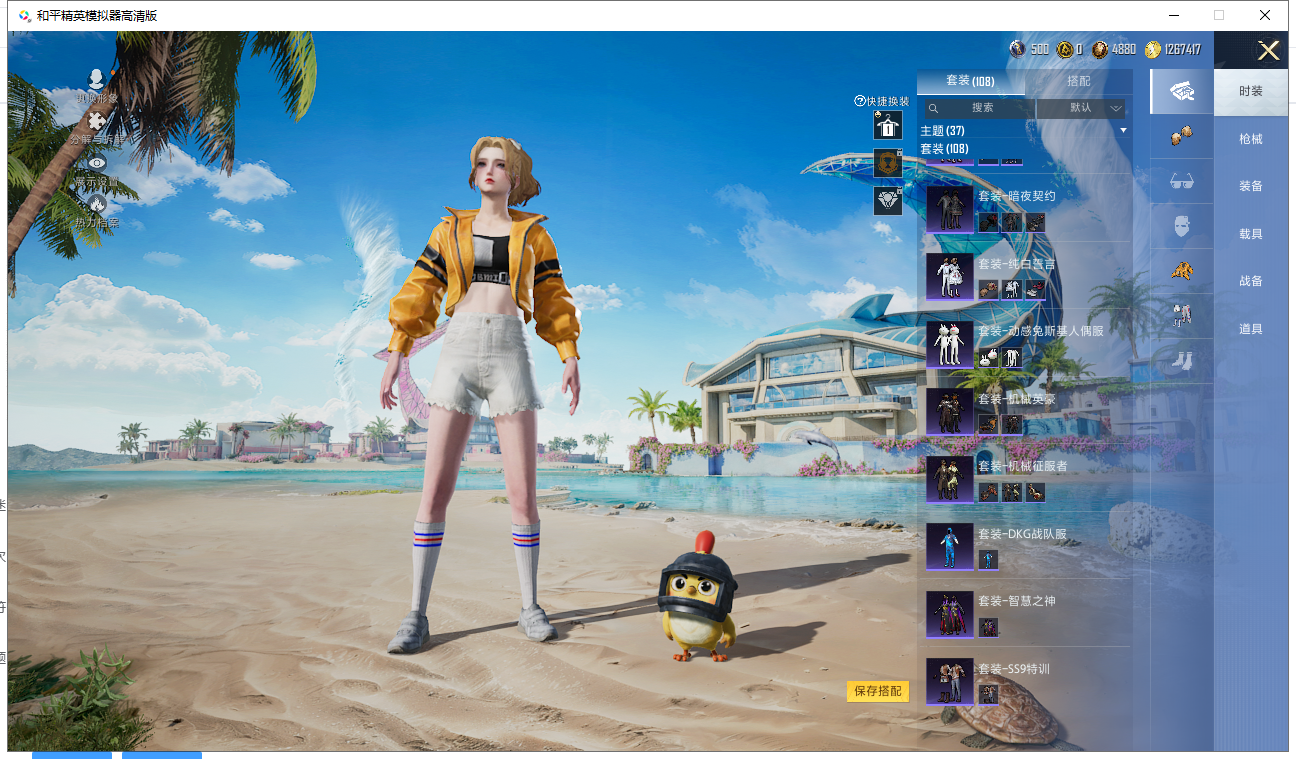This screenshot has height=759, width=1296.
Task: Click the gold coin icon showing 1267417
Action: click(1153, 49)
